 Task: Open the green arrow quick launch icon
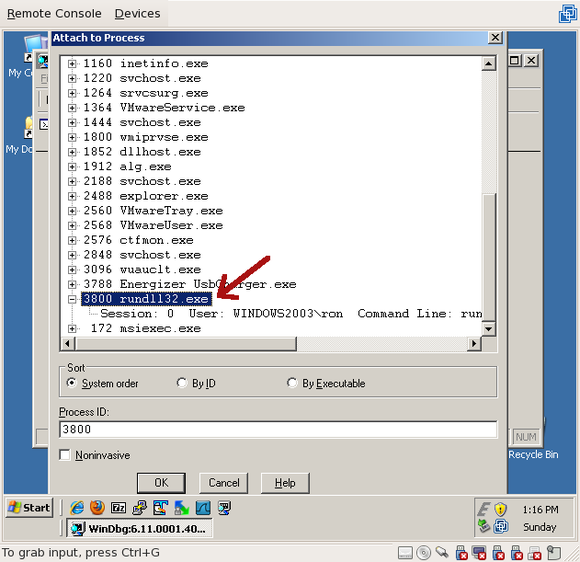click(x=182, y=508)
